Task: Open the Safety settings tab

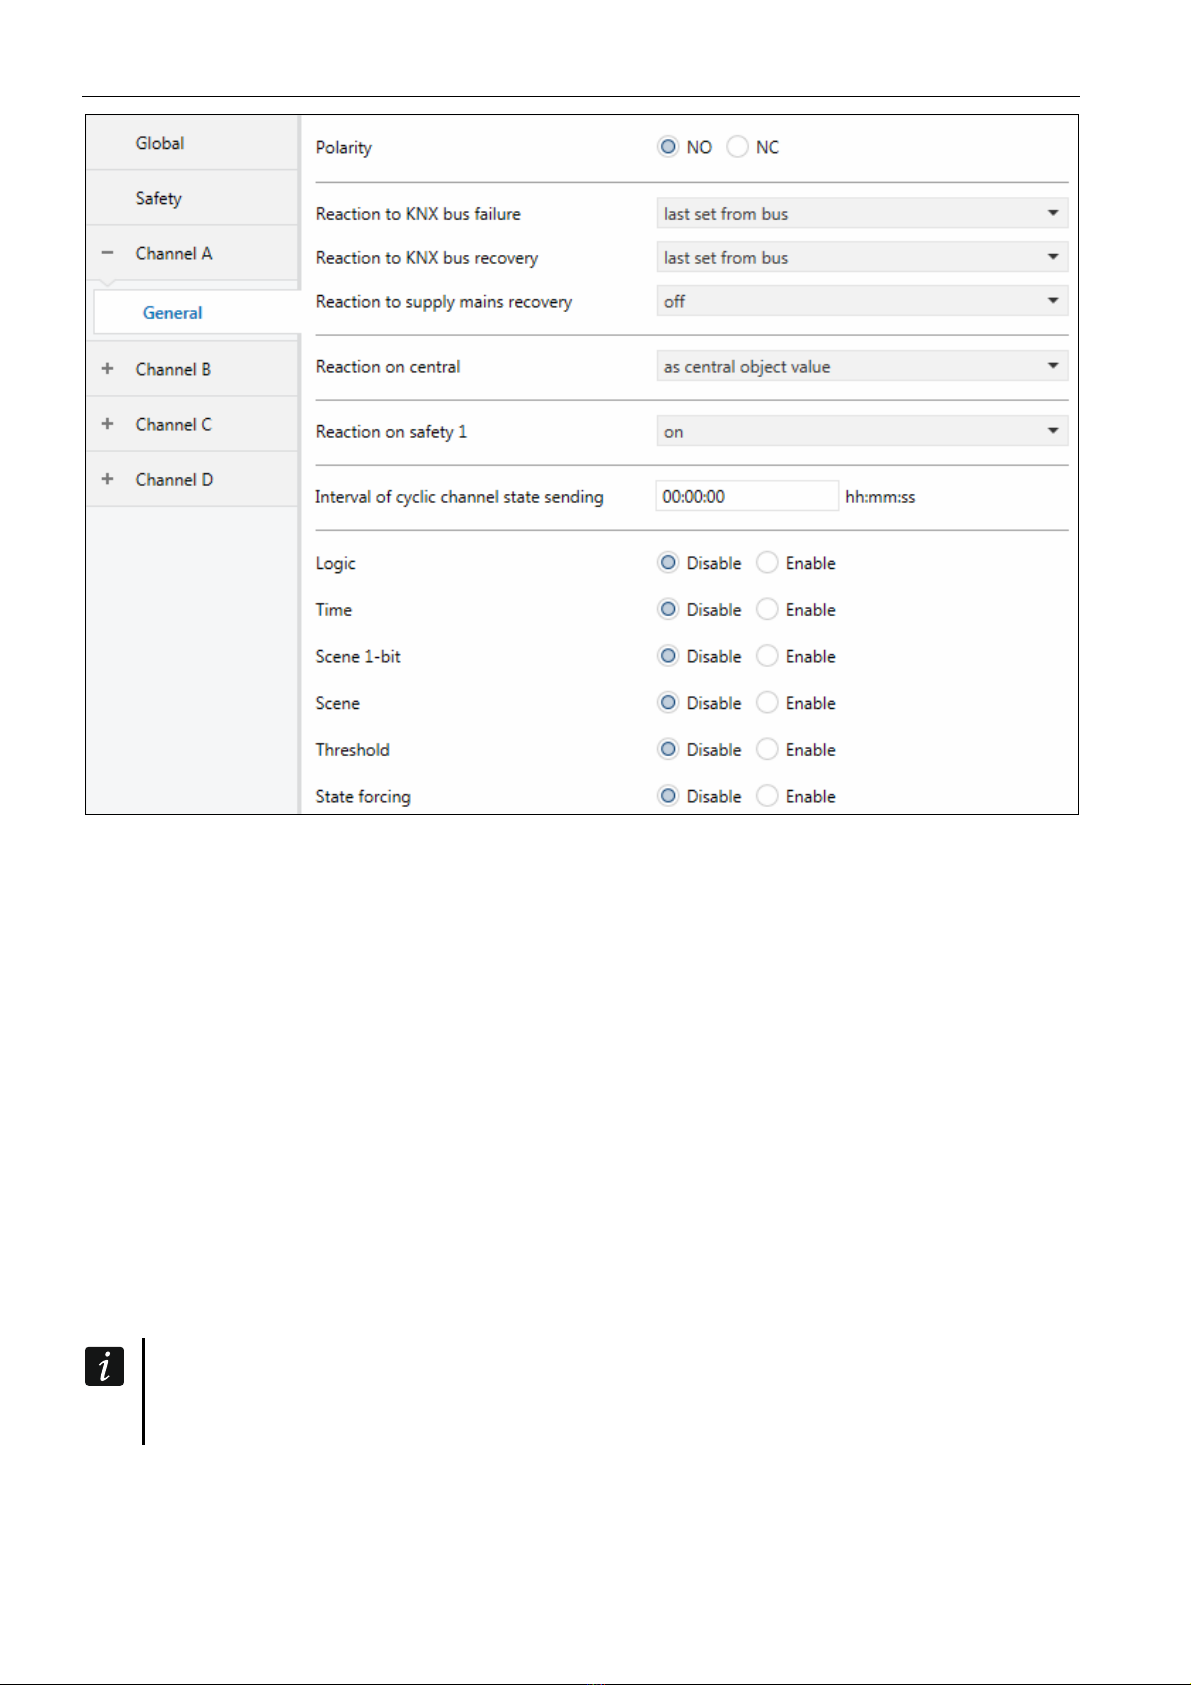Action: click(192, 198)
